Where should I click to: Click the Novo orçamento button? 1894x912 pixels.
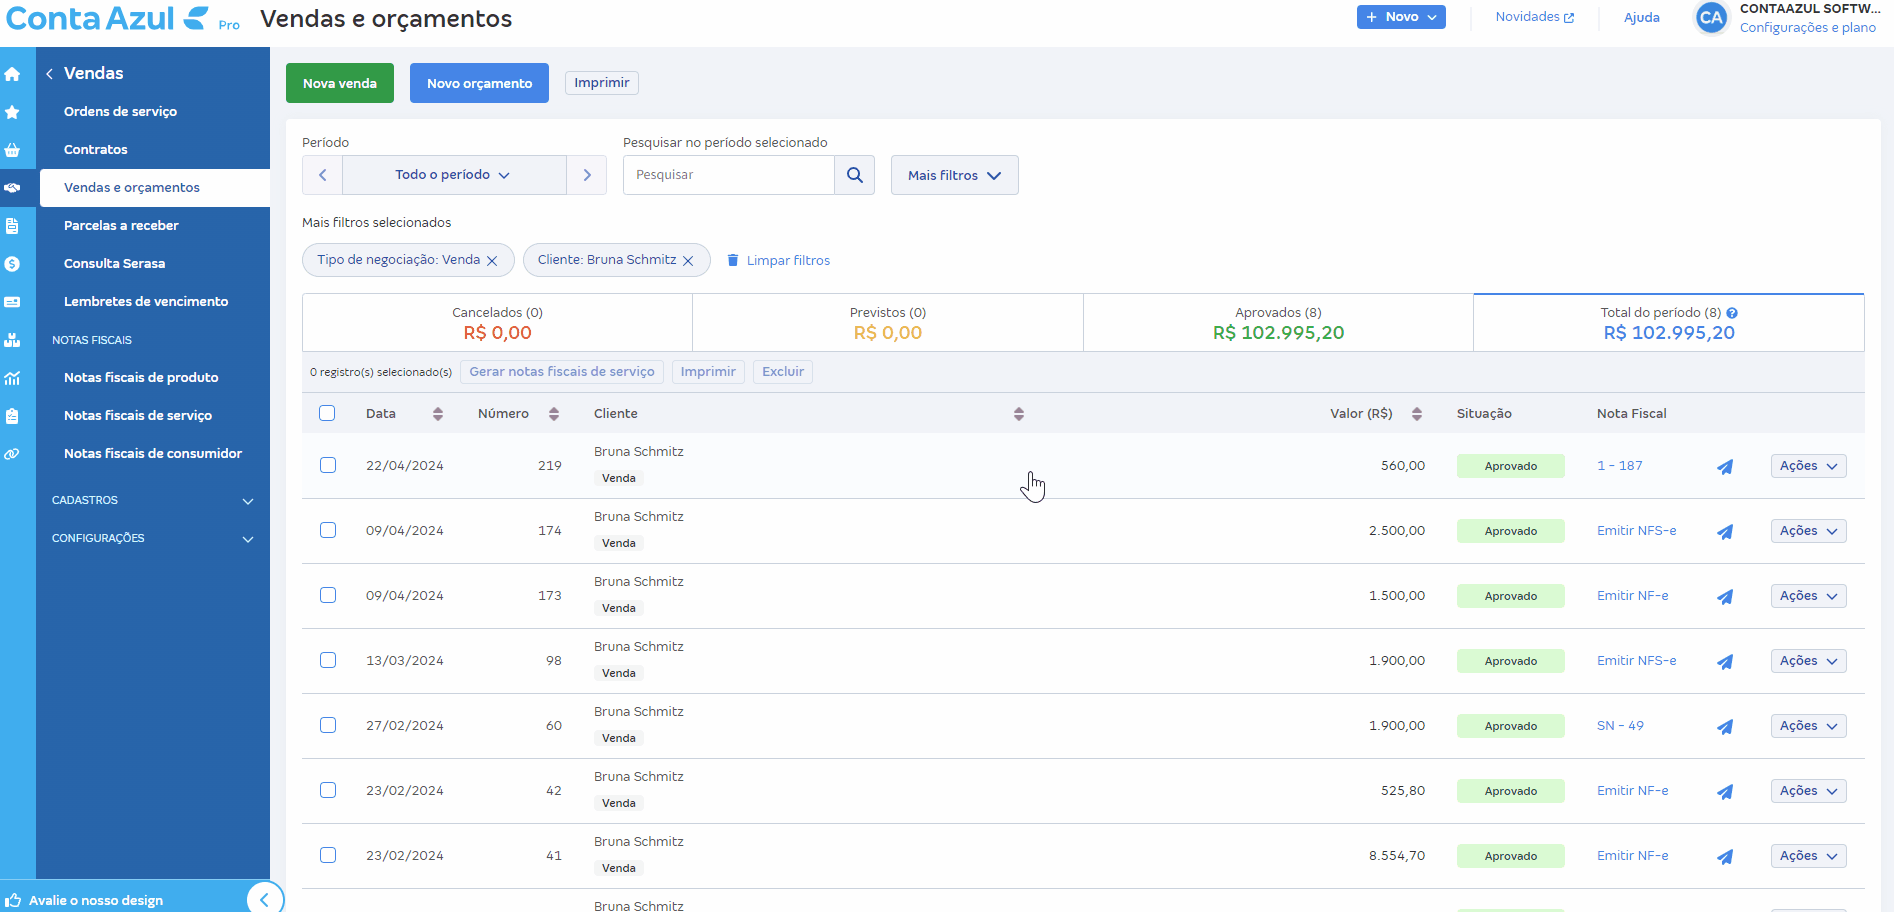point(479,83)
